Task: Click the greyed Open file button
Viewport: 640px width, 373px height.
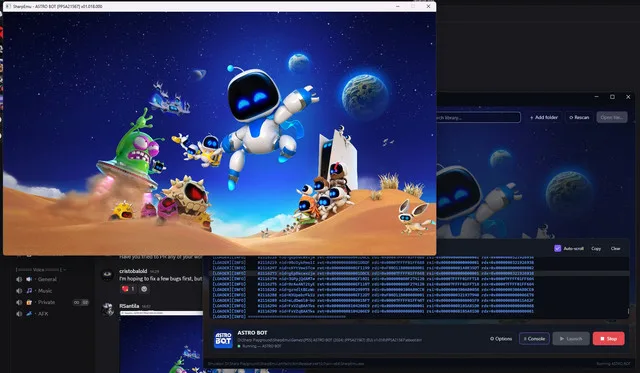Action: pyautogui.click(x=611, y=117)
